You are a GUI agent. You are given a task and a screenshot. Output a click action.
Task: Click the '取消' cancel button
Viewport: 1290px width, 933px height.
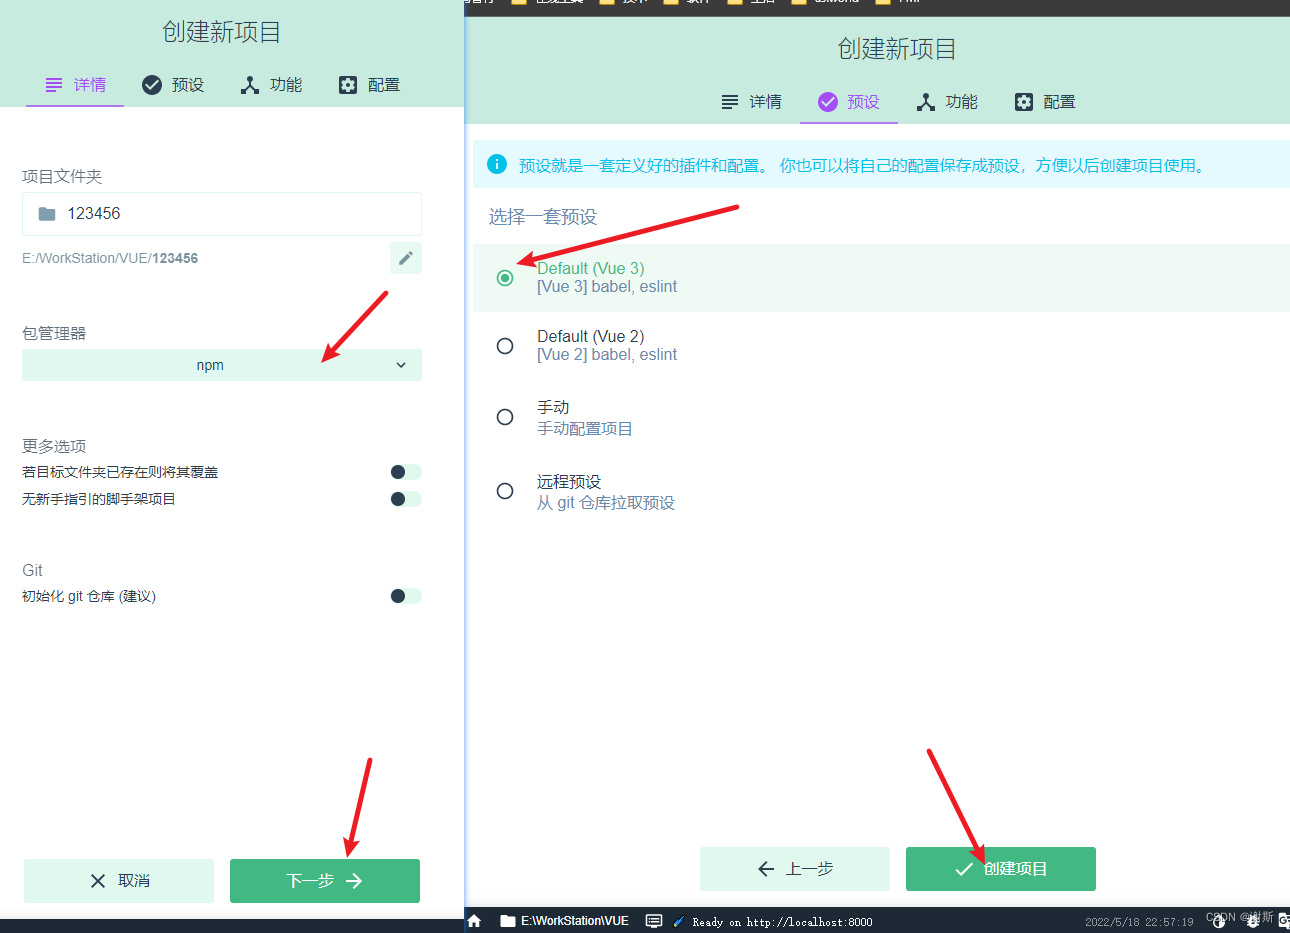pos(119,881)
